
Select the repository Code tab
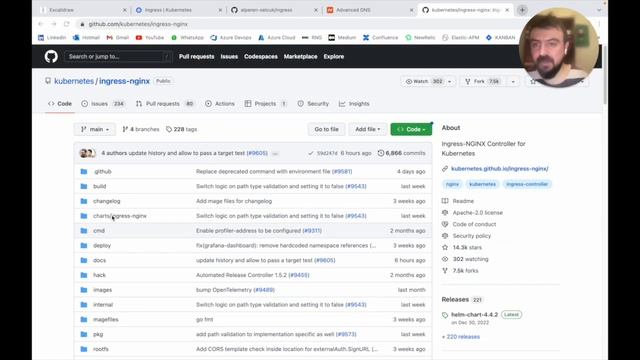[x=60, y=104]
